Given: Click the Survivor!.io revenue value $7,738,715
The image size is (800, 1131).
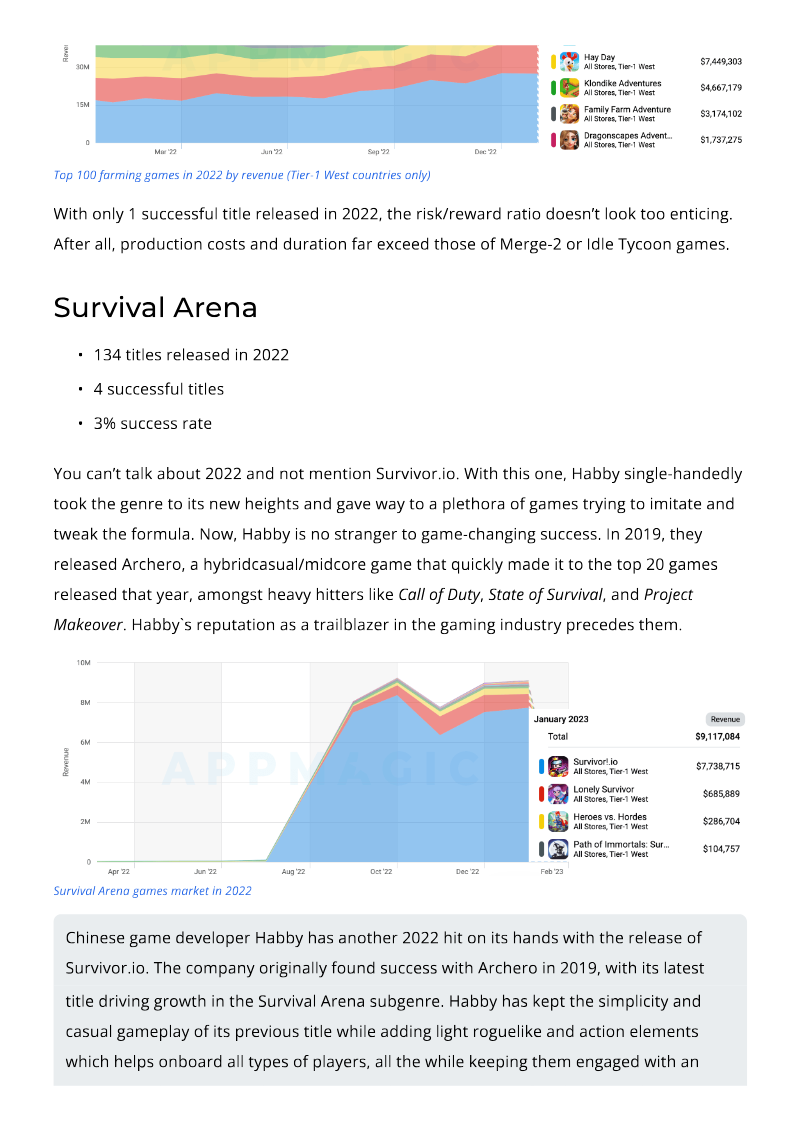Looking at the screenshot, I should (x=718, y=766).
